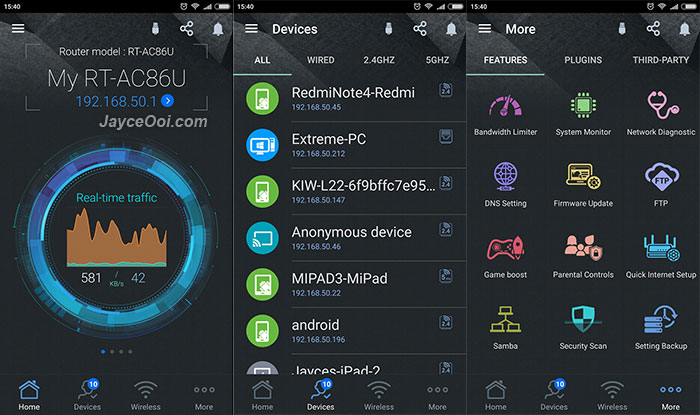Run Security Scan feature

click(583, 328)
